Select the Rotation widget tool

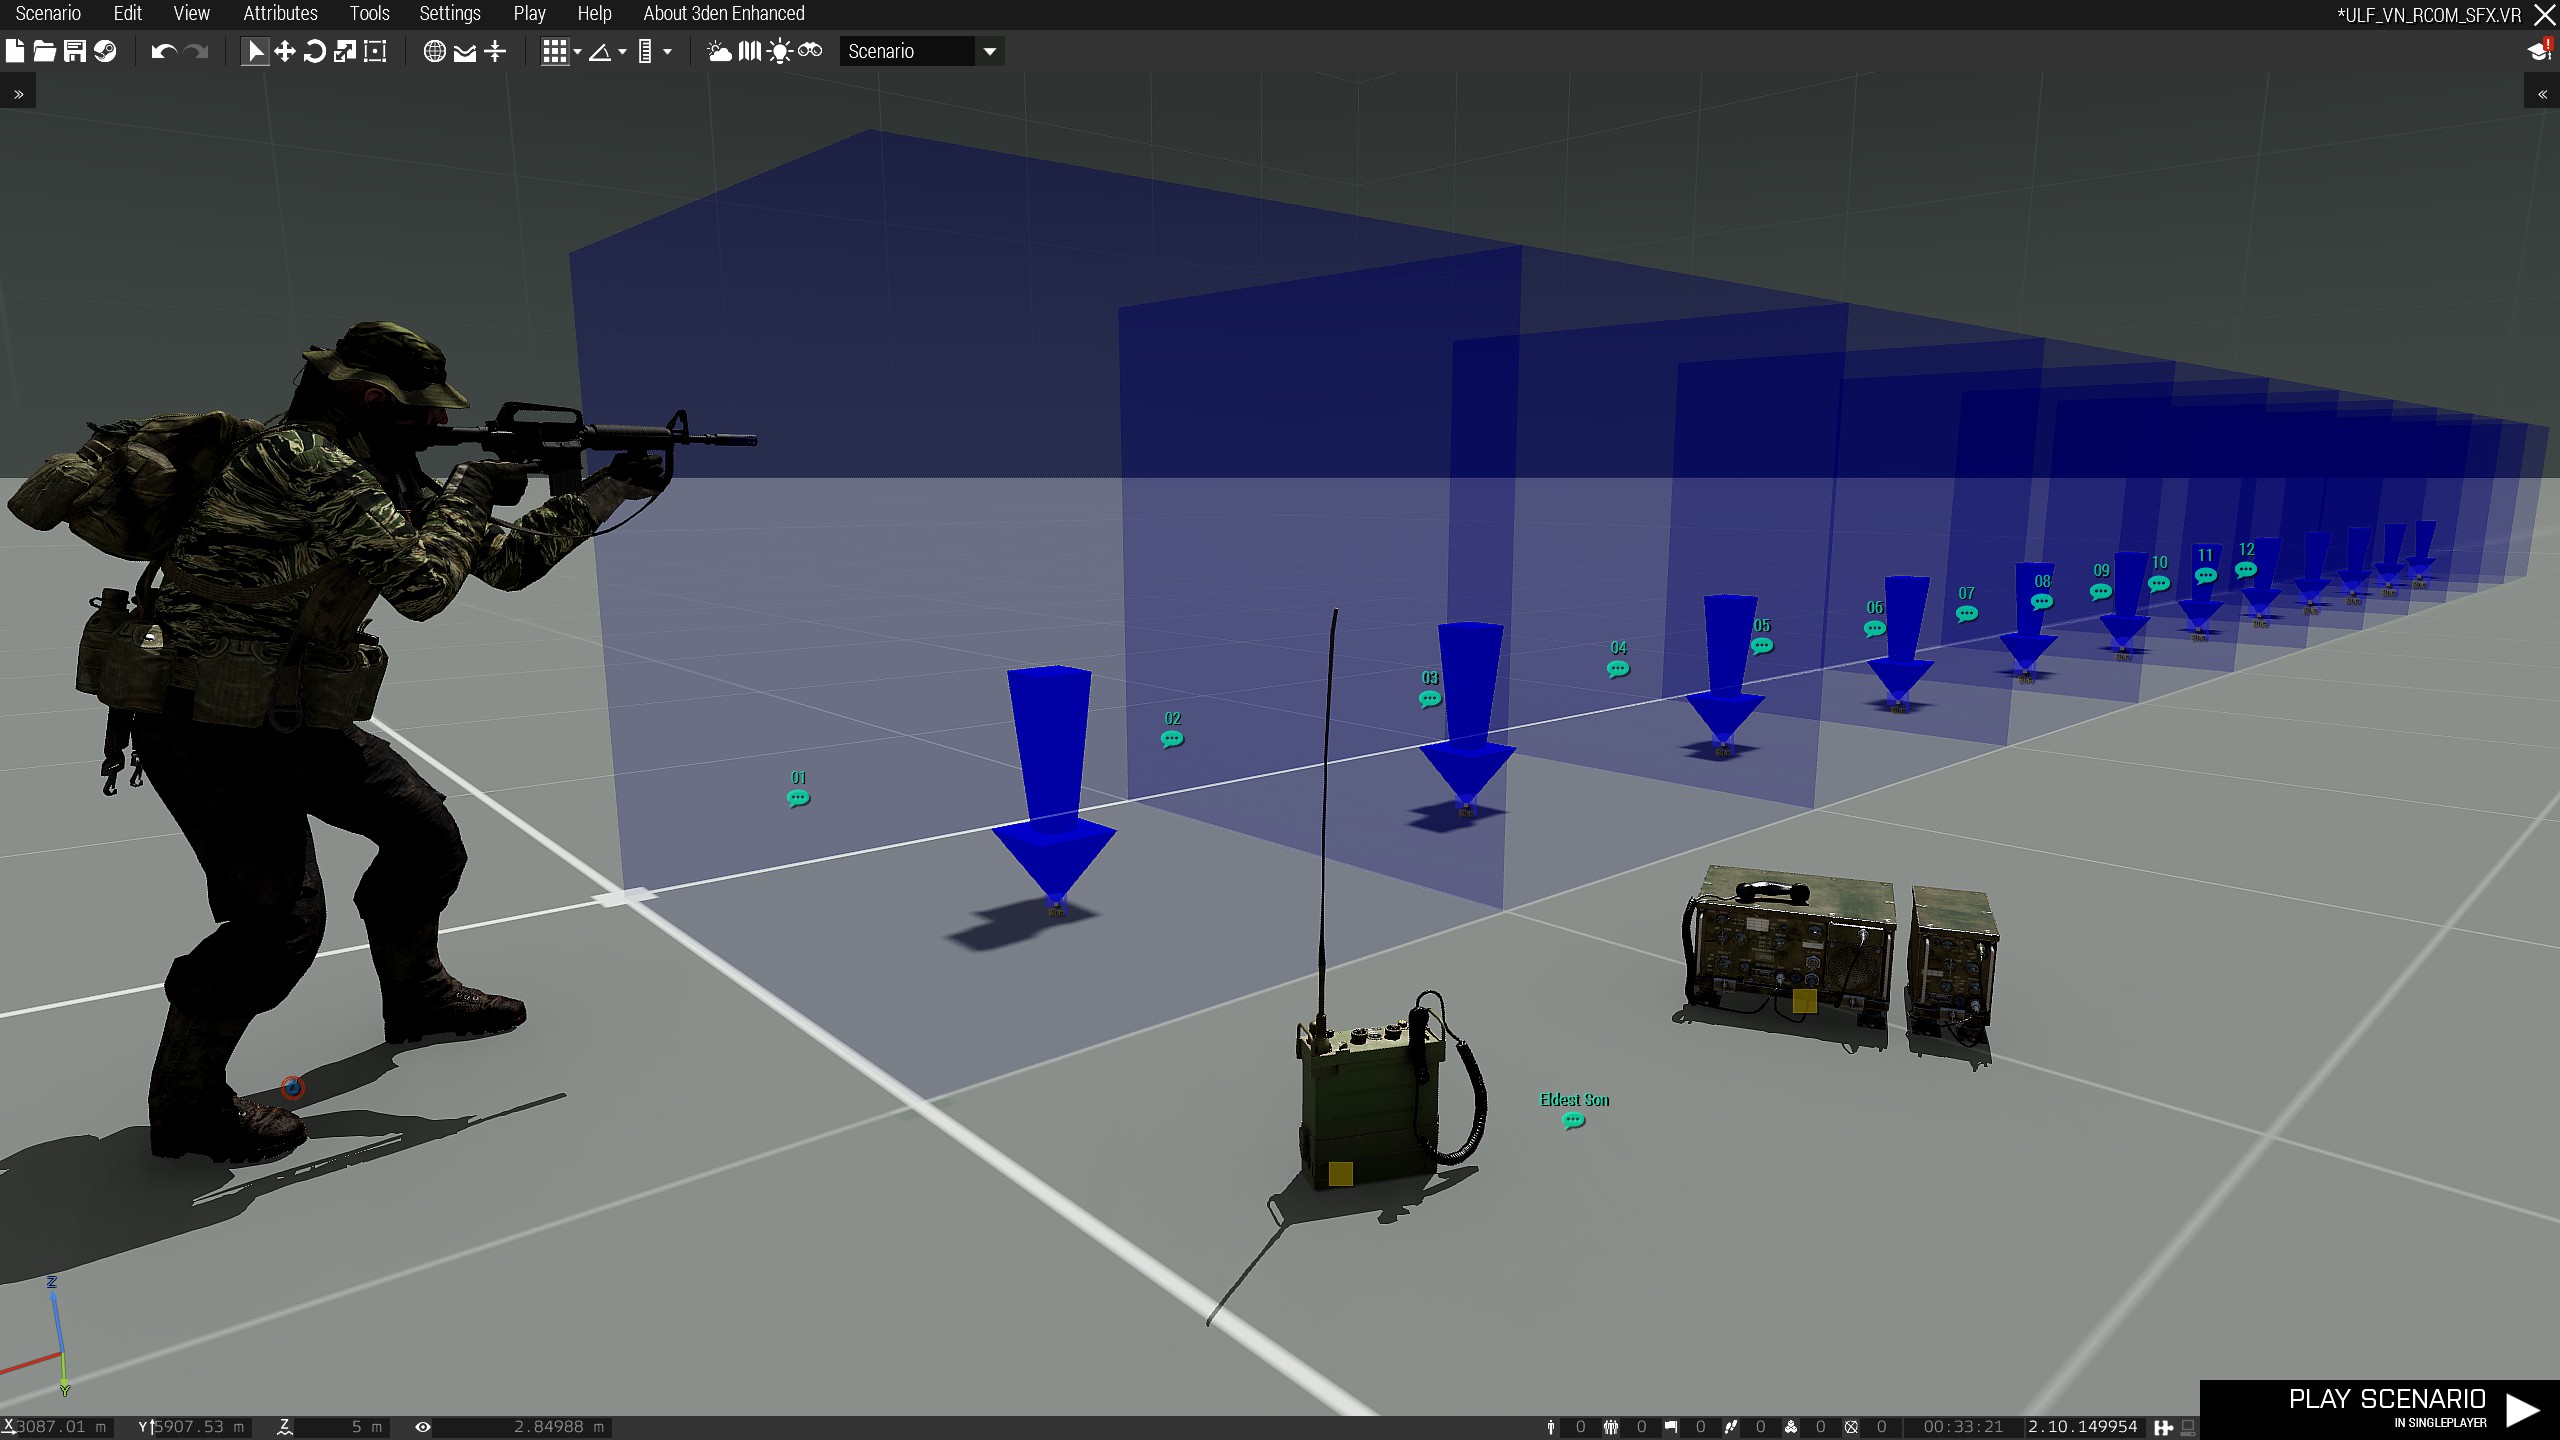tap(315, 52)
